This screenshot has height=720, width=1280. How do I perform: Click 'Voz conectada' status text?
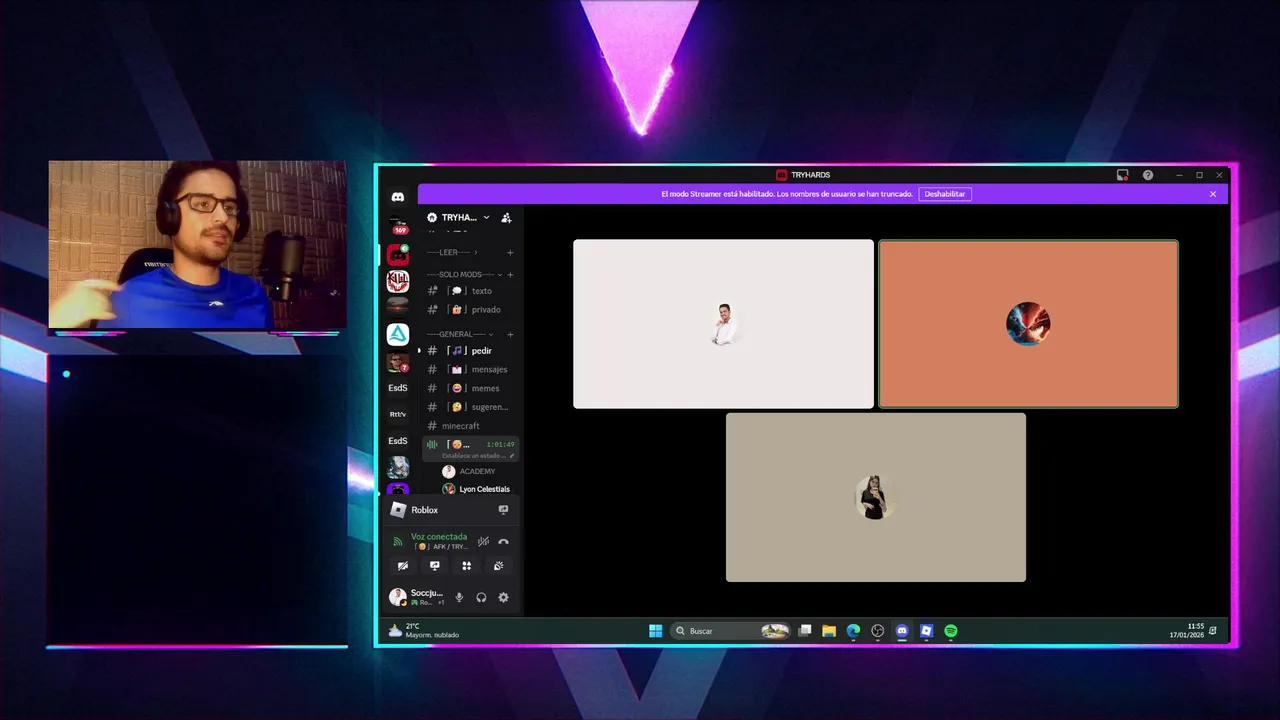439,537
